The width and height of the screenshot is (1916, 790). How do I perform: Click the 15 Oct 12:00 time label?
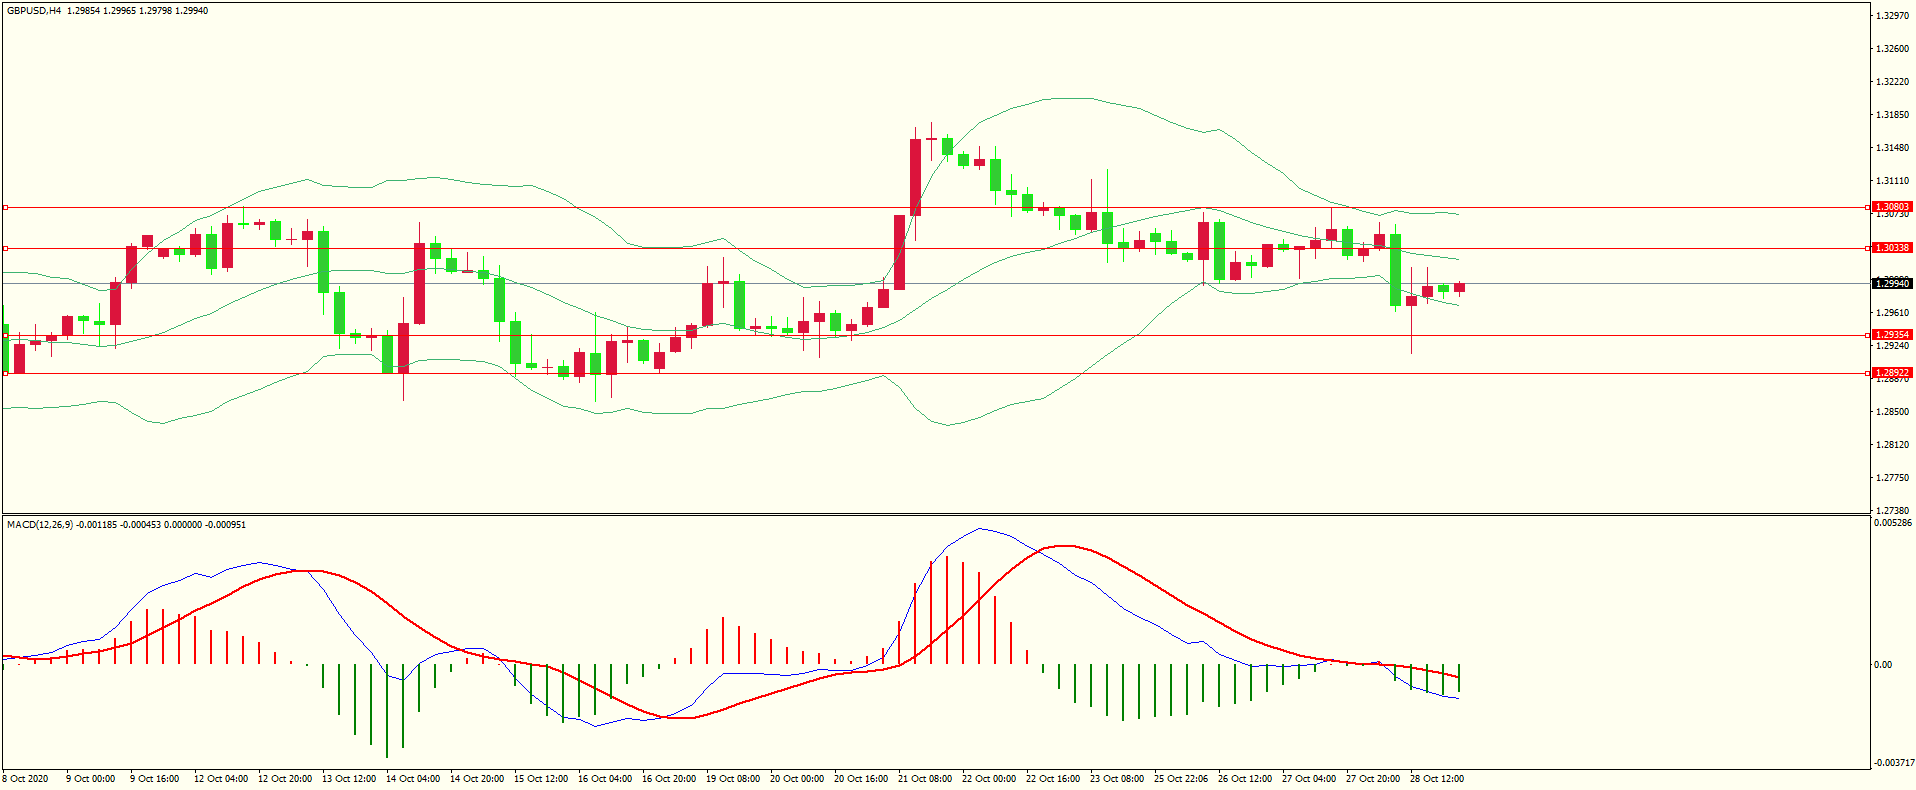pyautogui.click(x=541, y=779)
